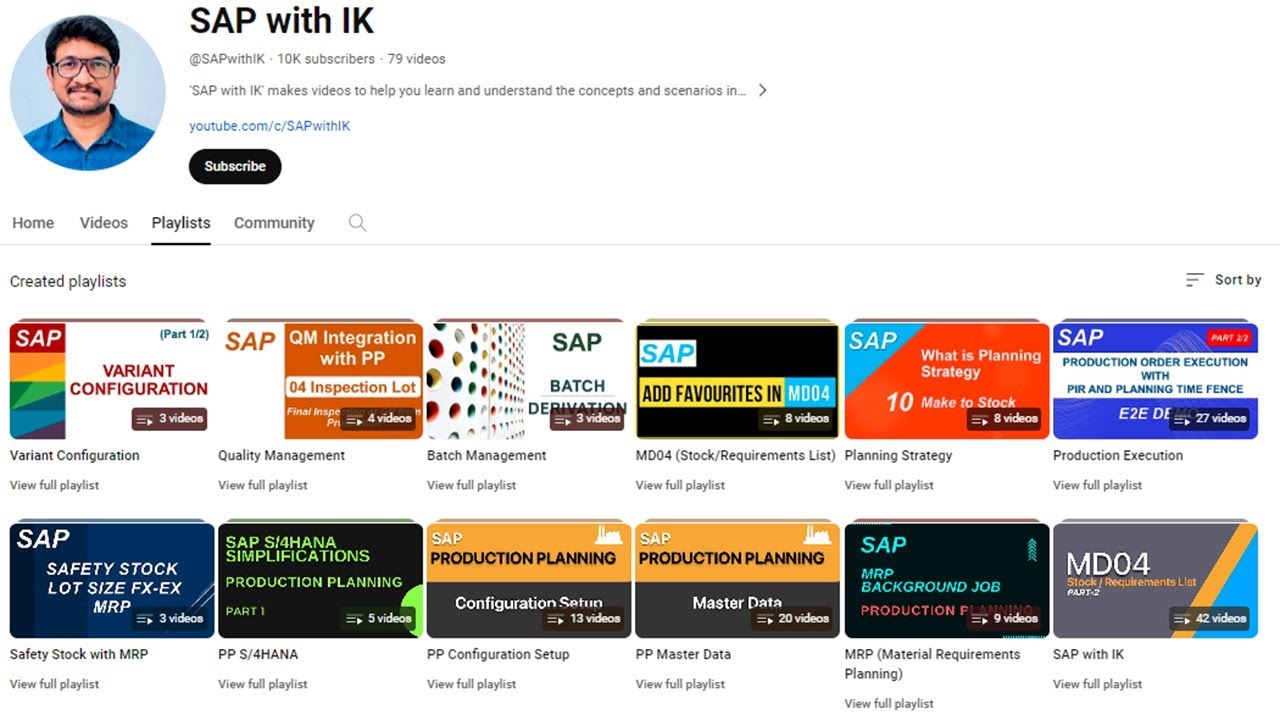View full playlist under Quality Management
Image resolution: width=1280 pixels, height=720 pixels.
(263, 485)
